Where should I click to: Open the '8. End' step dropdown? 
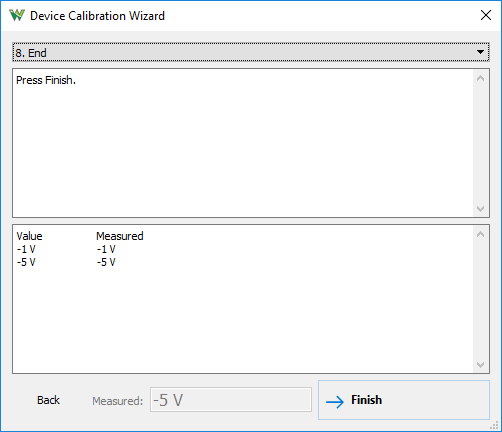click(x=251, y=52)
